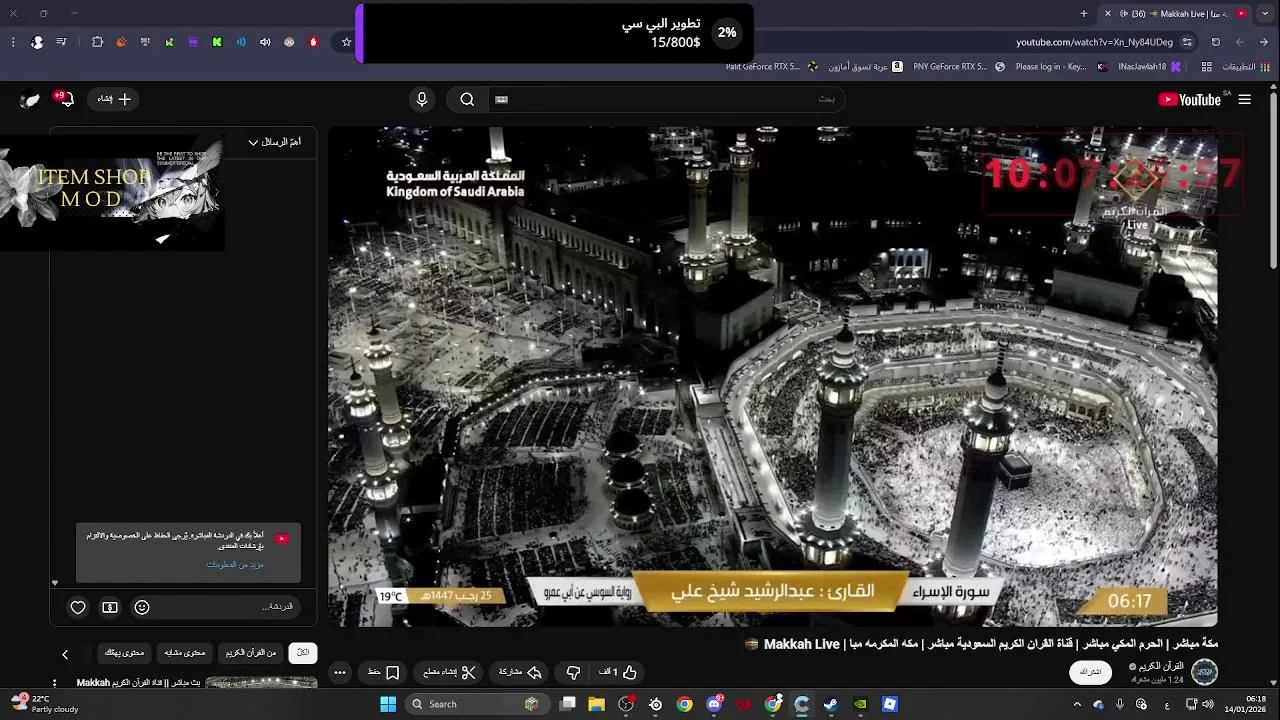Select the related content filter chip
This screenshot has width=1280, height=720.
[x=185, y=652]
